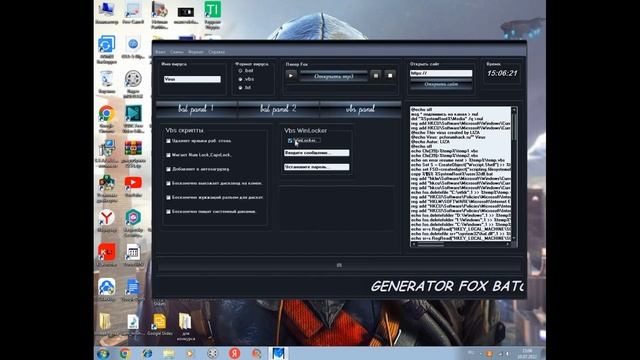The width and height of the screenshot is (640, 360).
Task: Click the Google Docs desktop shortcut
Action: [x=133, y=290]
